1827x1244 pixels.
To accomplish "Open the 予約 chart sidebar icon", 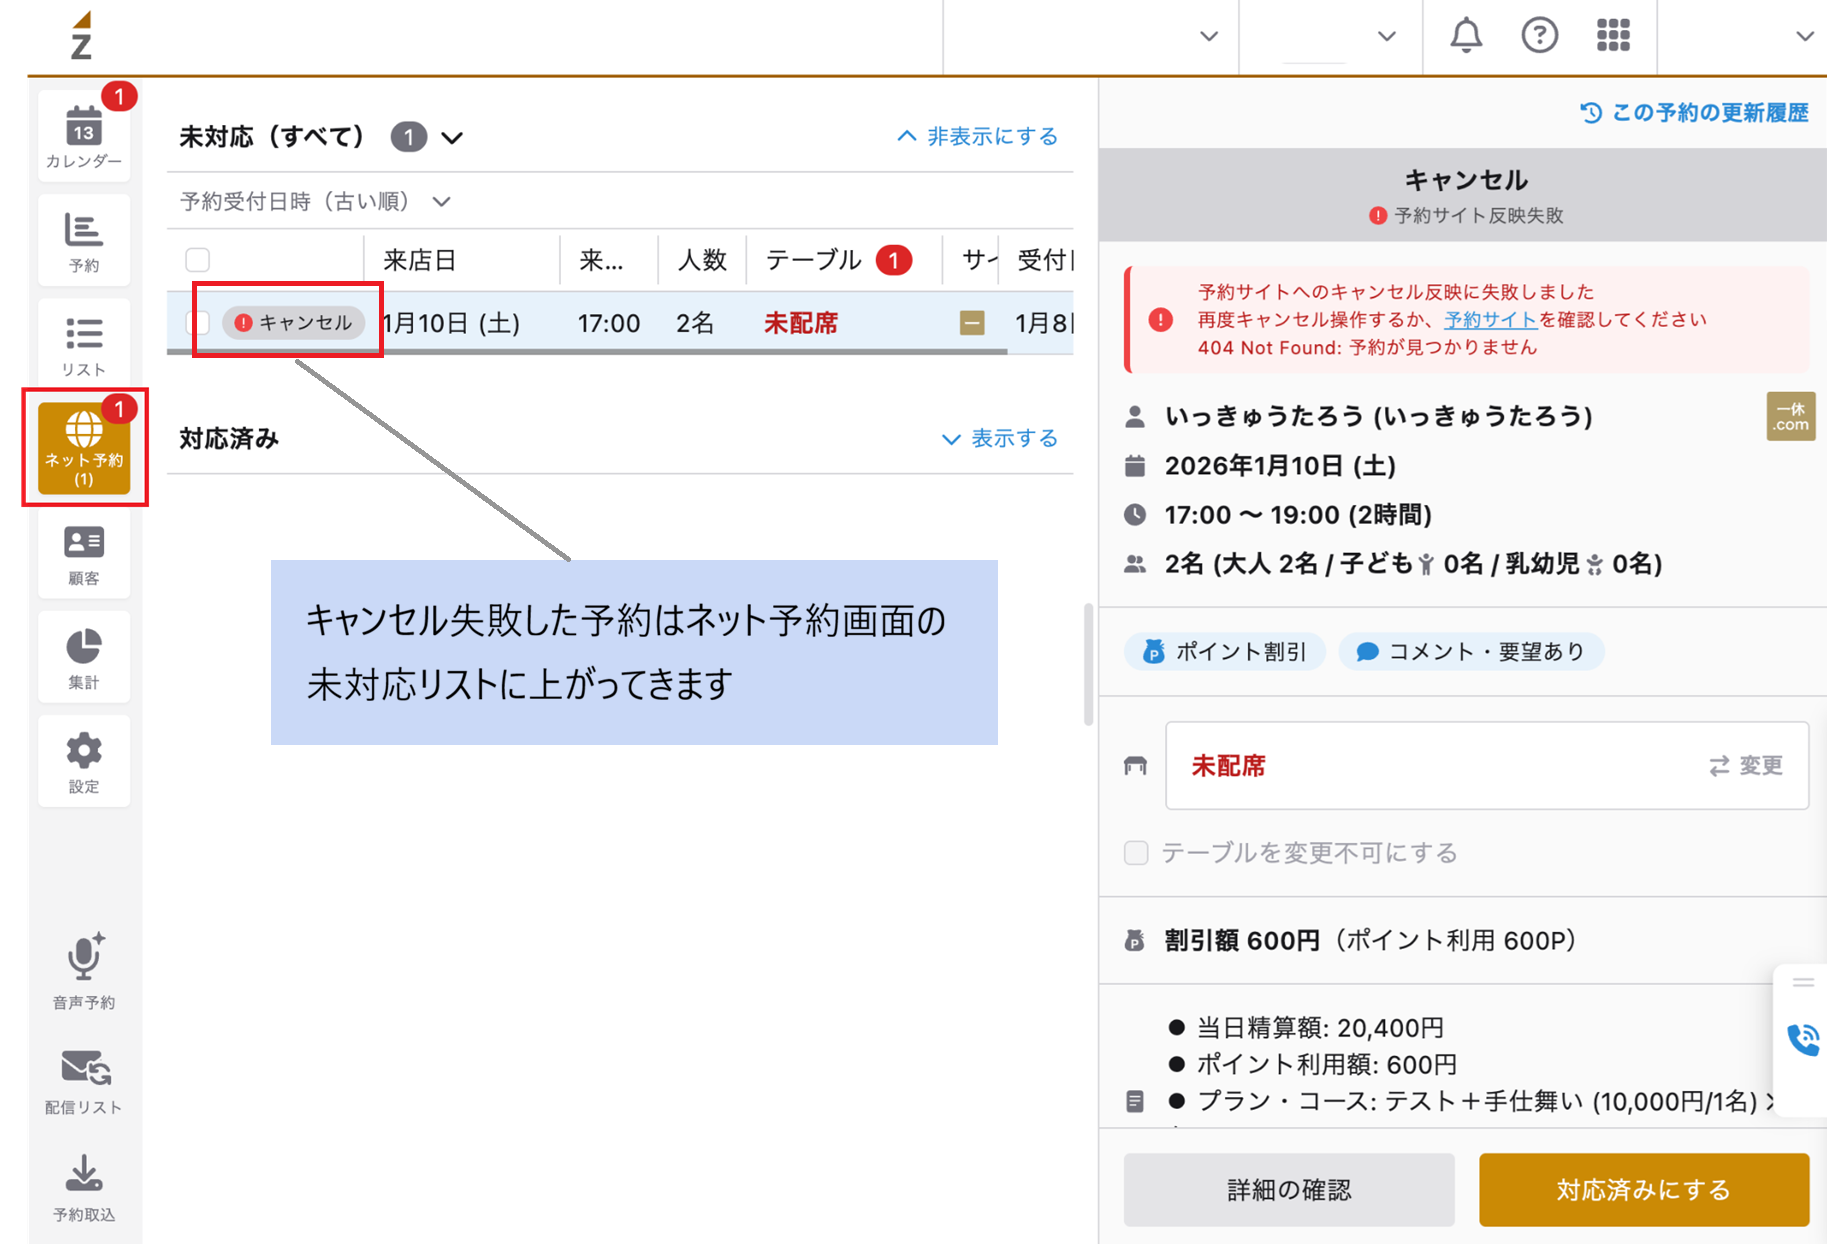I will tap(84, 240).
